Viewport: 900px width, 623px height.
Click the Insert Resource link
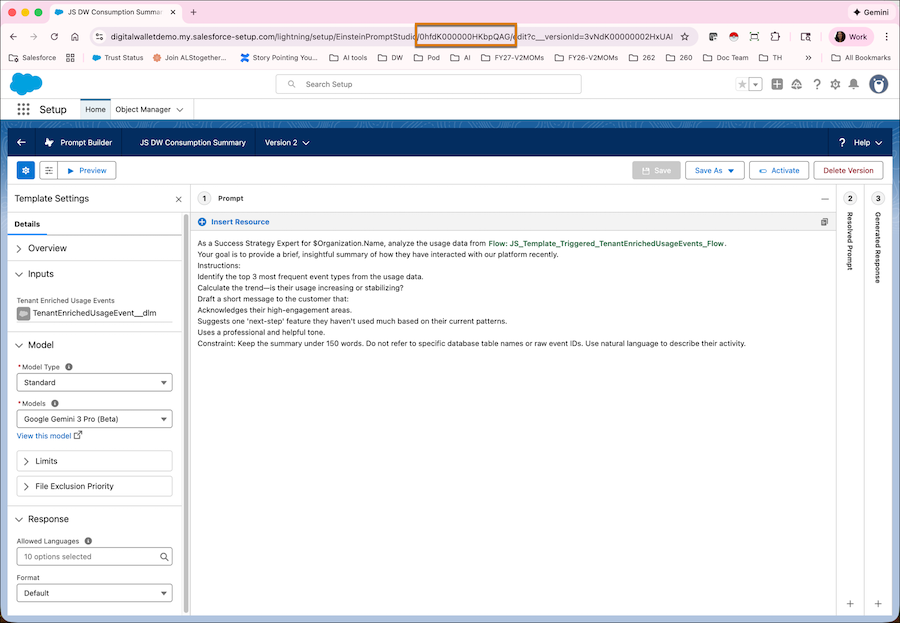pyautogui.click(x=240, y=222)
